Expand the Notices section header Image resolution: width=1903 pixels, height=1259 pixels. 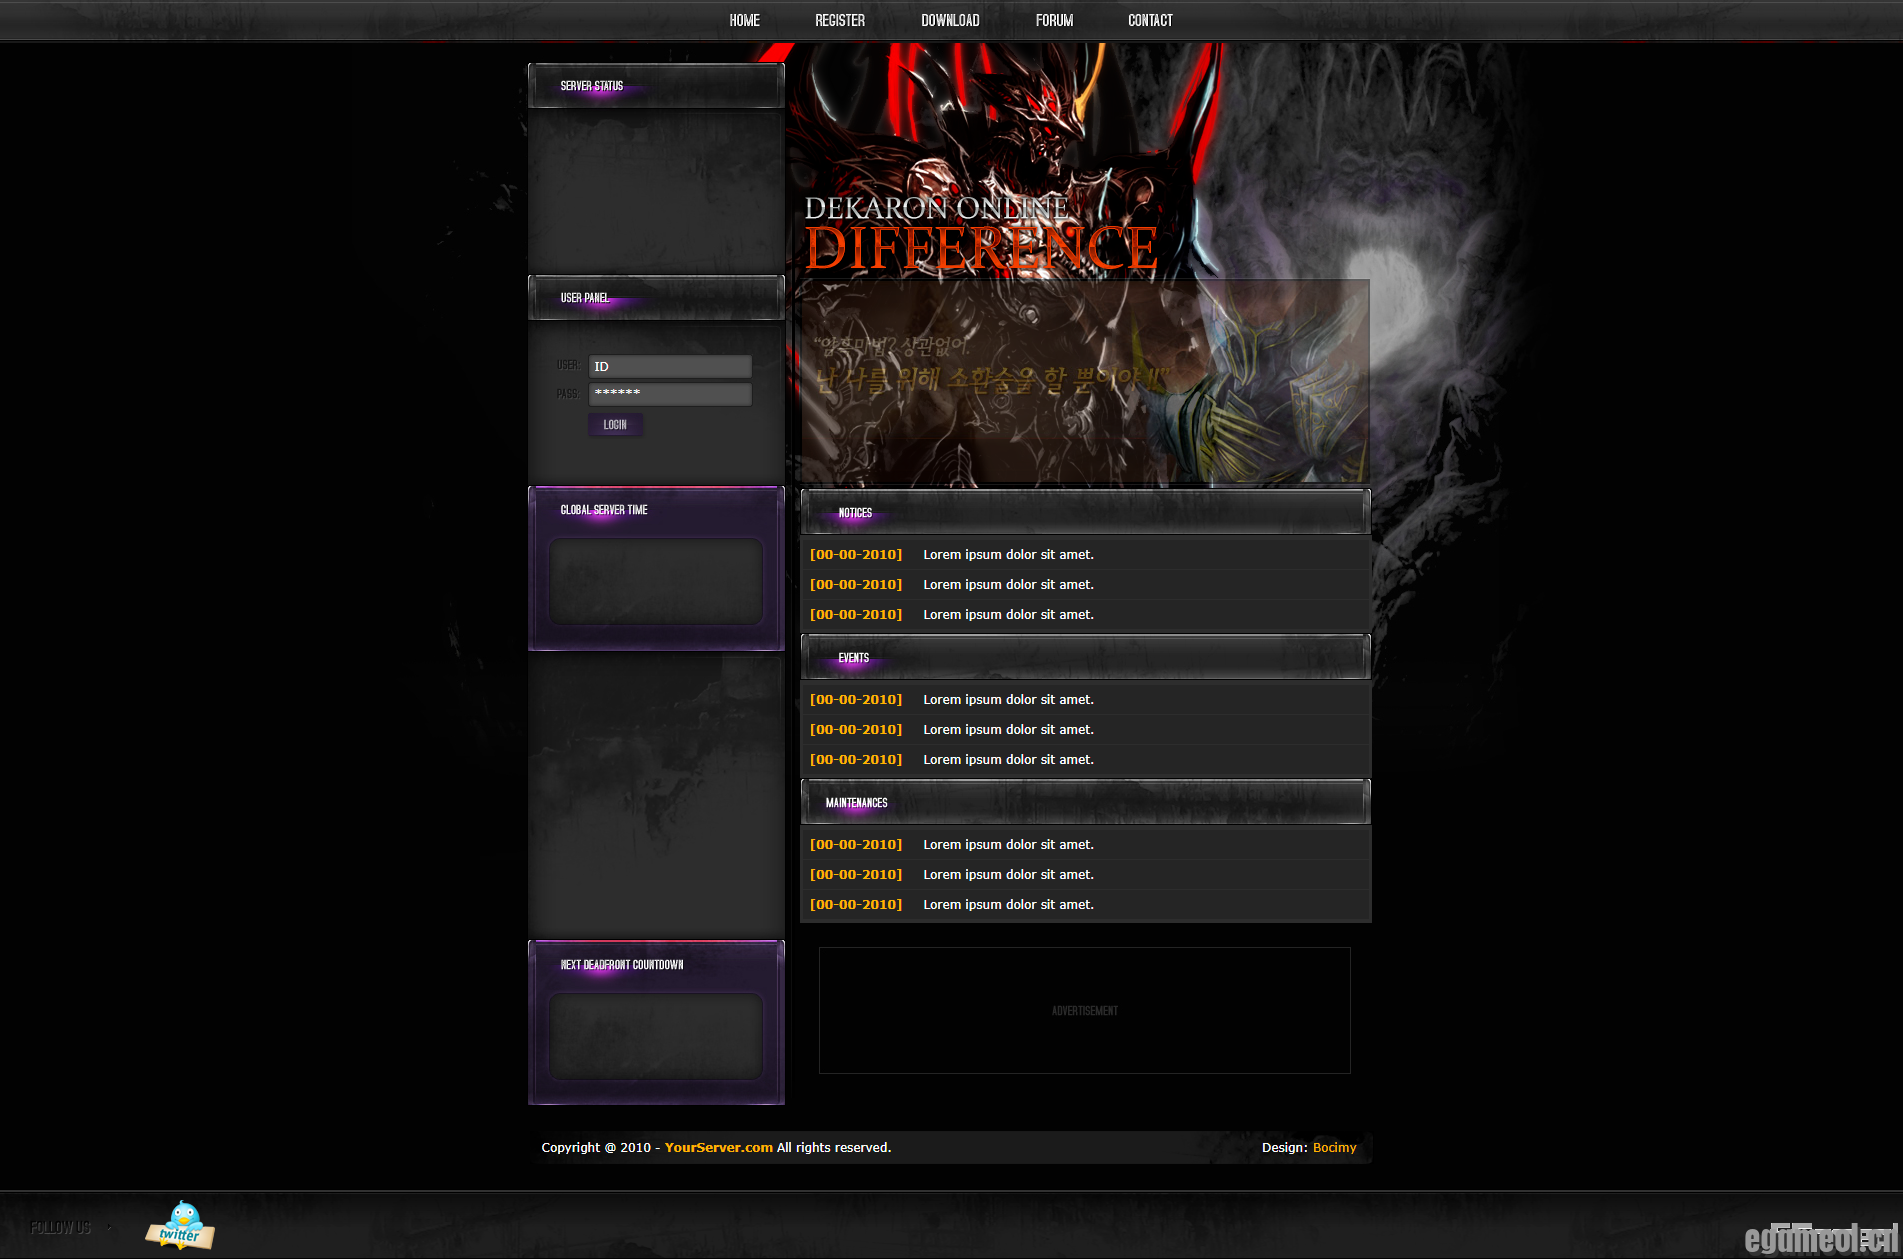[855, 512]
